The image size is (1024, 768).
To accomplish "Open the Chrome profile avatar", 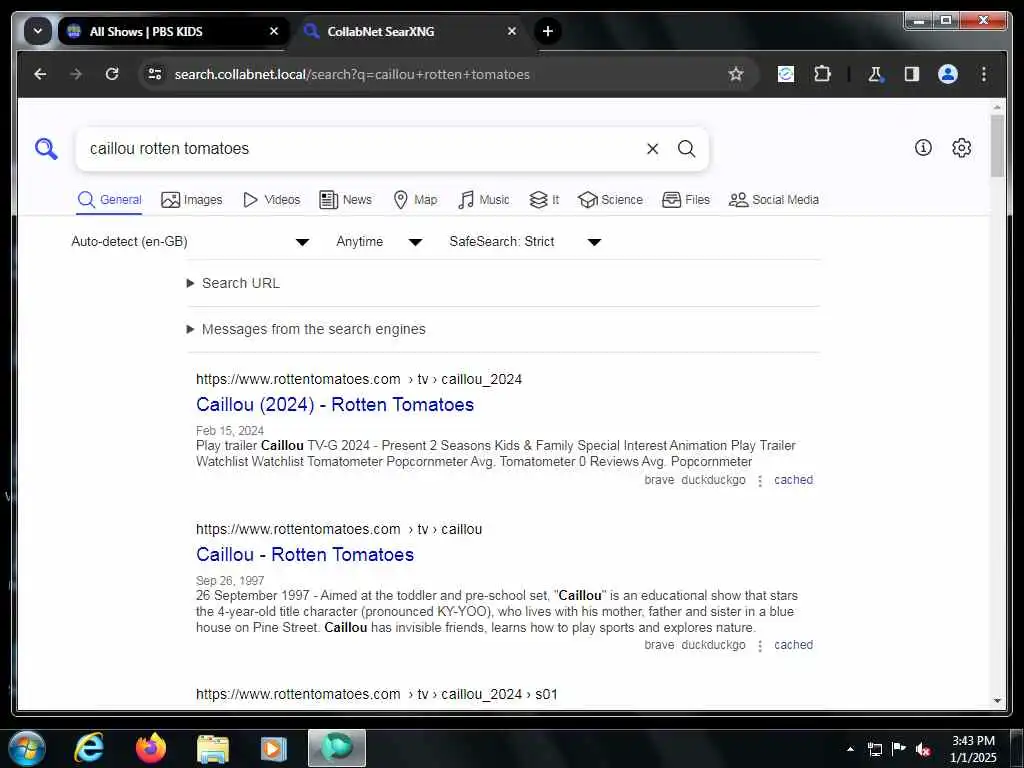I will click(x=948, y=74).
